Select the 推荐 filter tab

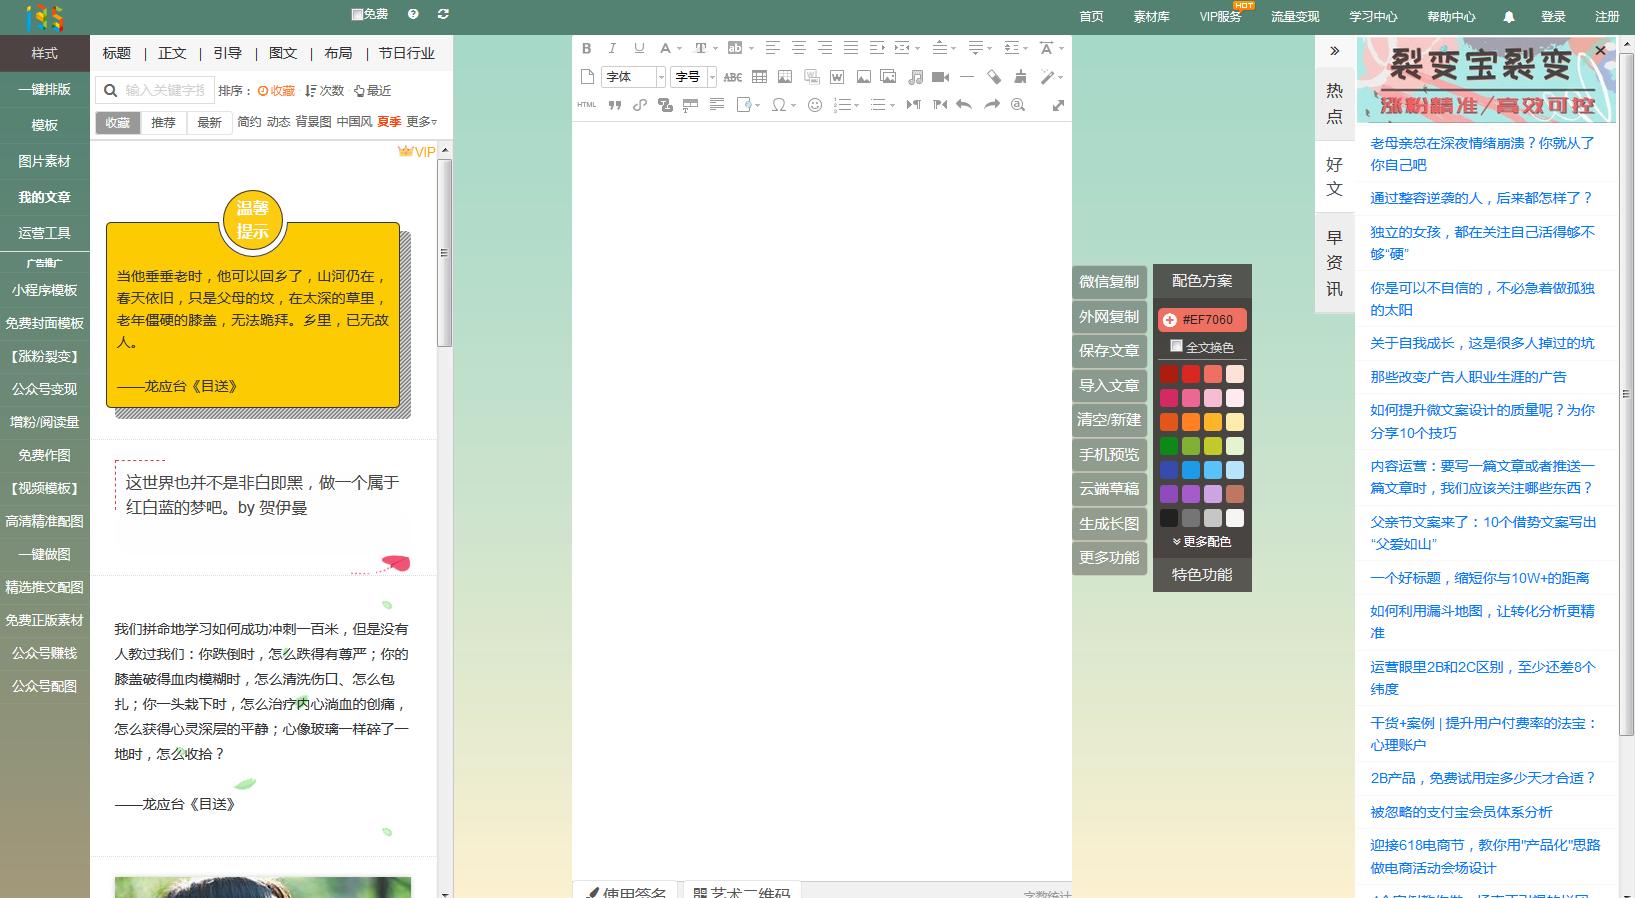pos(163,122)
